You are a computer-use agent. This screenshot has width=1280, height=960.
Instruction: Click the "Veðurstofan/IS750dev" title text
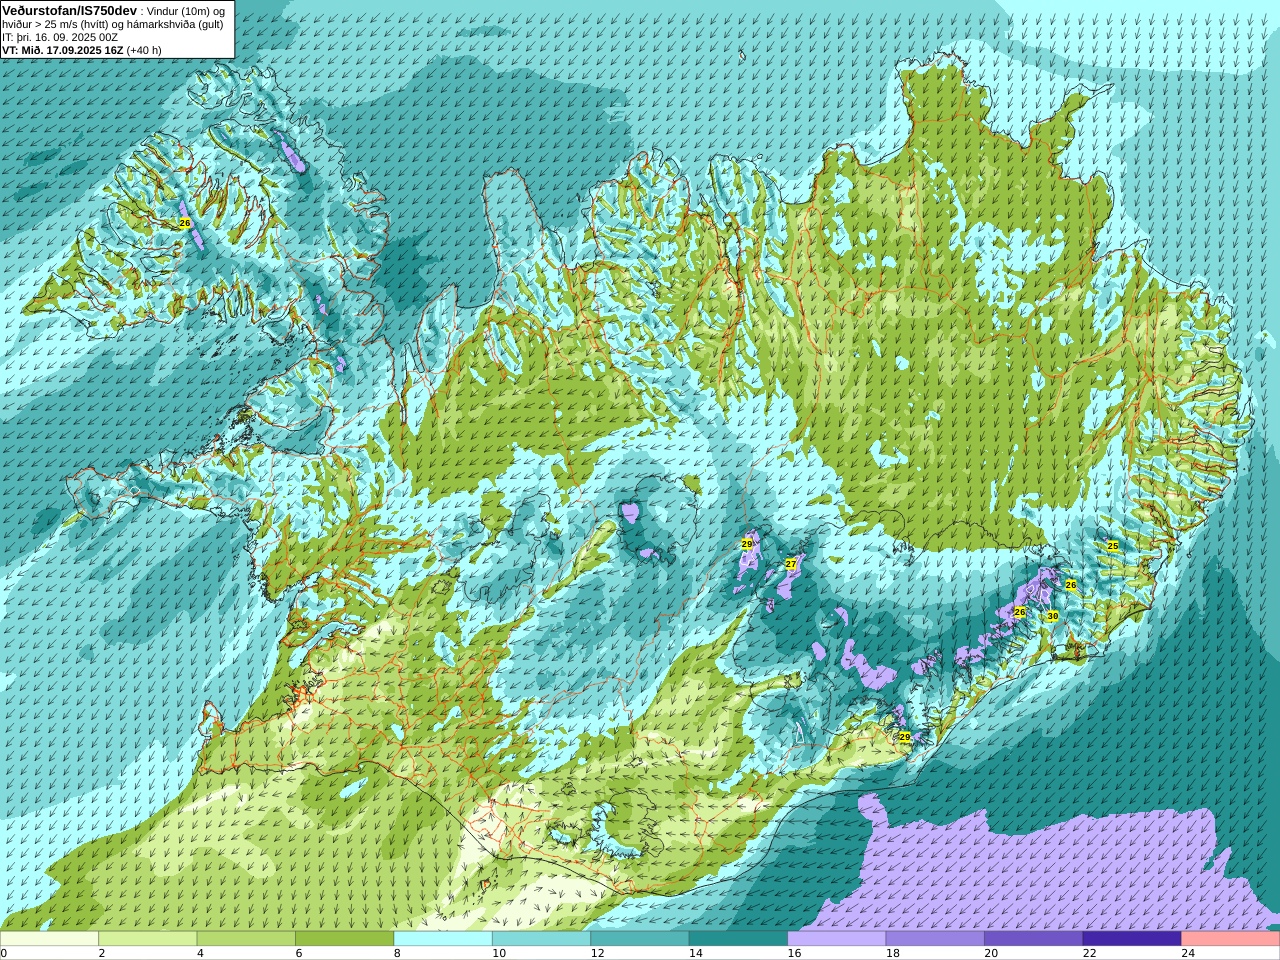click(70, 10)
